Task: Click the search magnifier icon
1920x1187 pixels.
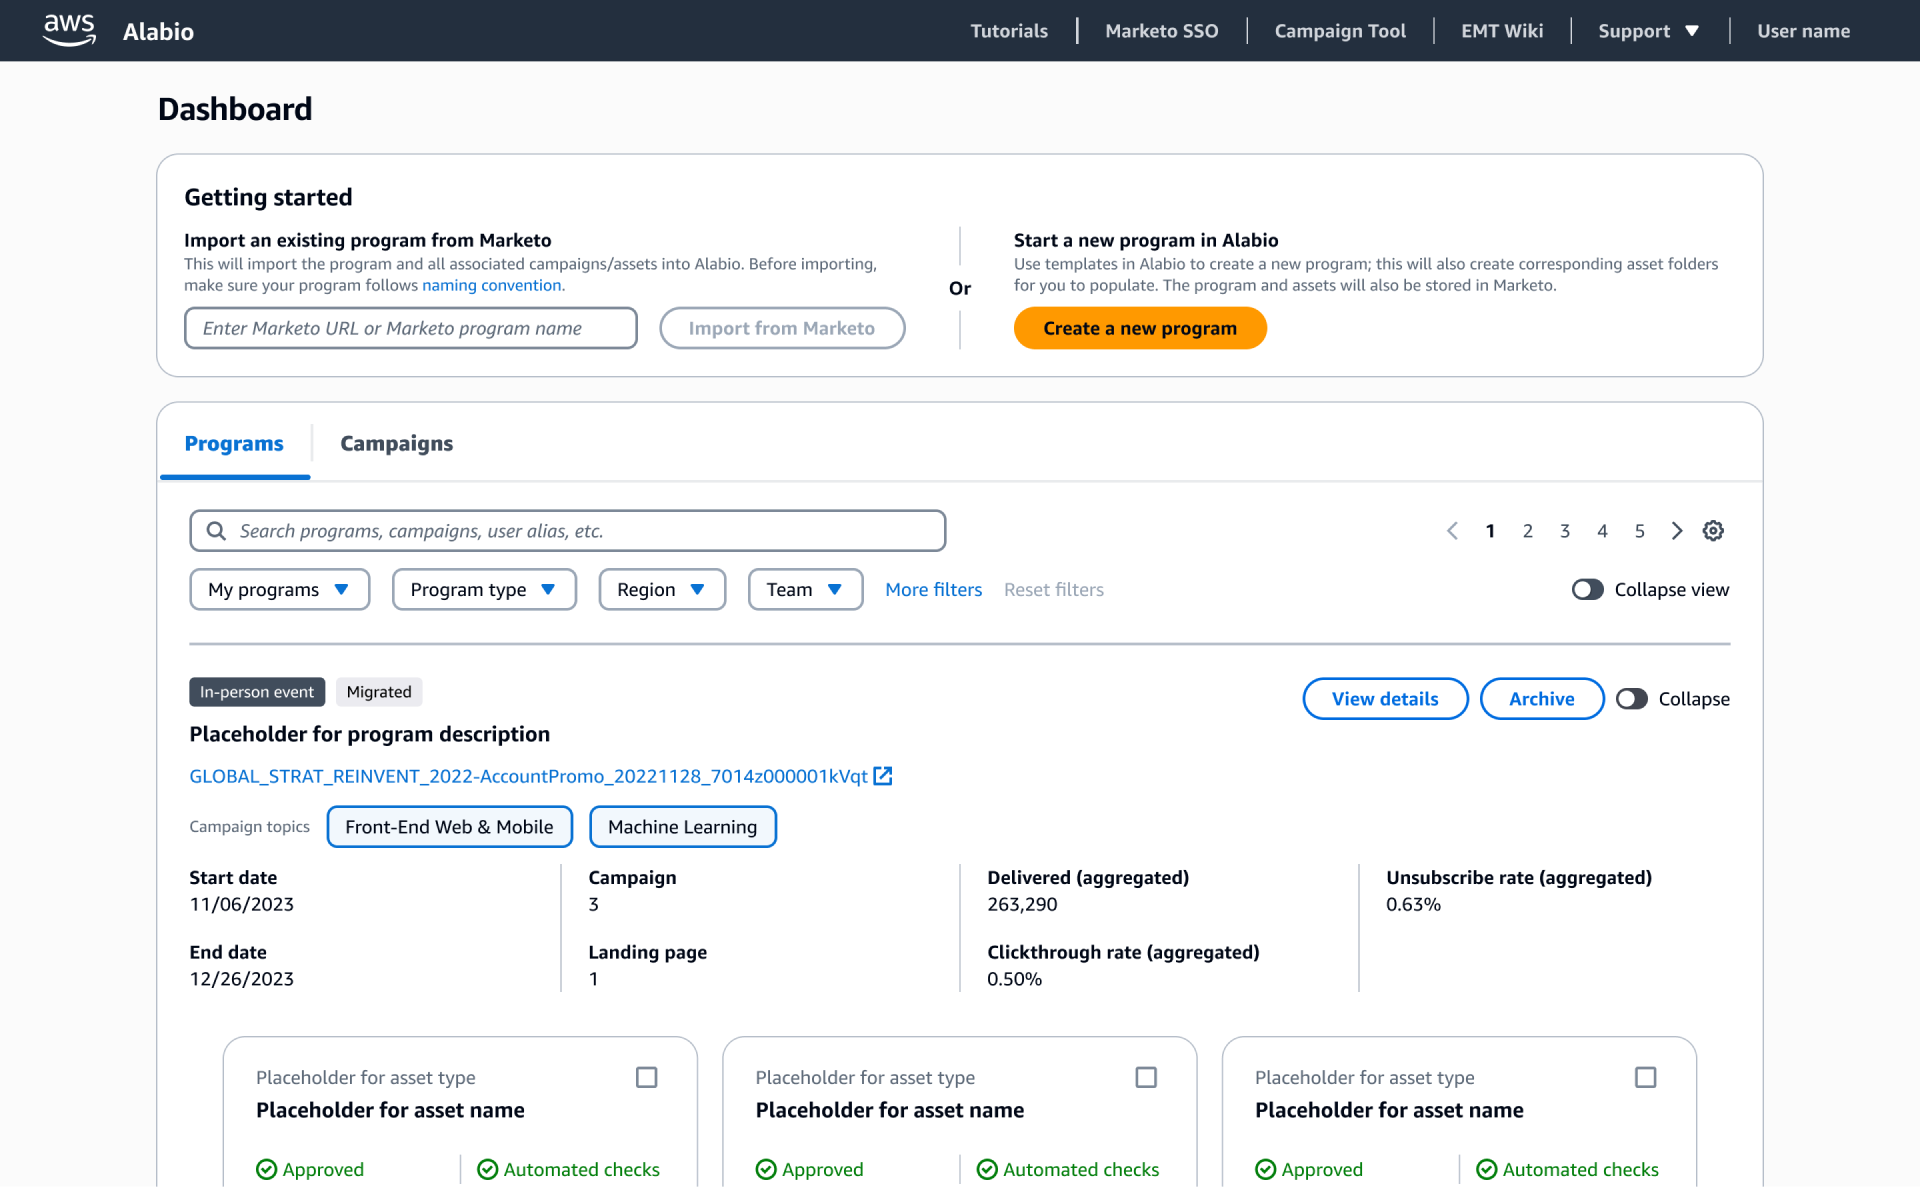Action: (216, 531)
